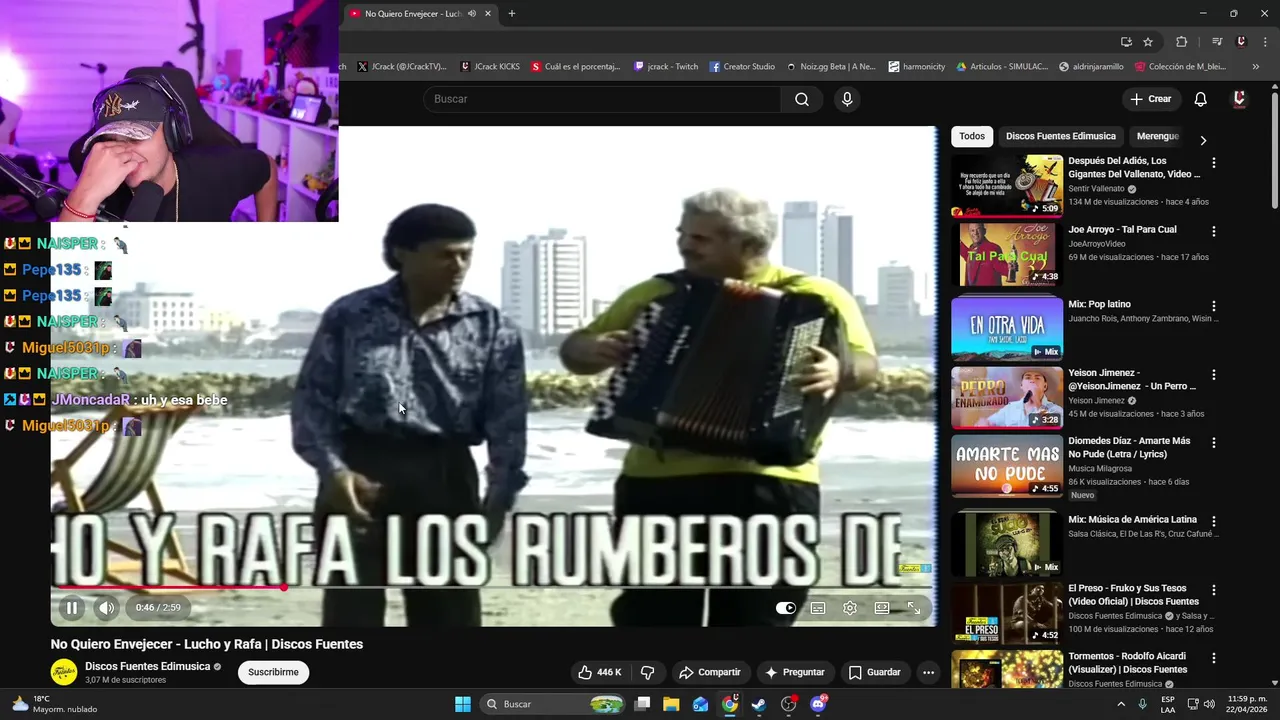The width and height of the screenshot is (1280, 720).
Task: Start voice search with the microphone
Action: click(847, 99)
